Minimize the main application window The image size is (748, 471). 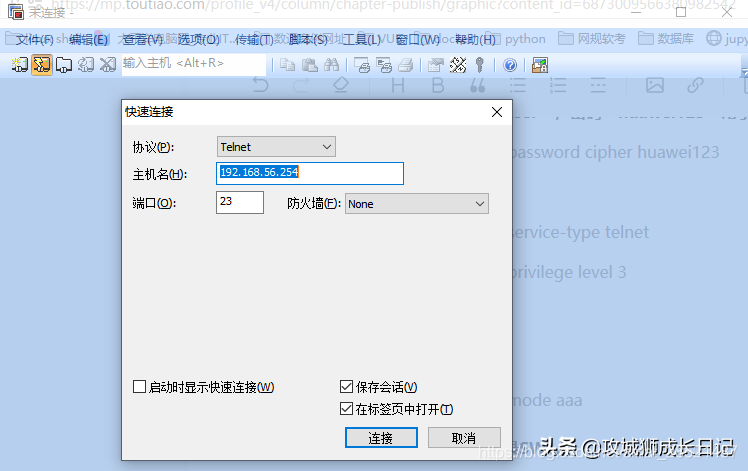pyautogui.click(x=636, y=12)
